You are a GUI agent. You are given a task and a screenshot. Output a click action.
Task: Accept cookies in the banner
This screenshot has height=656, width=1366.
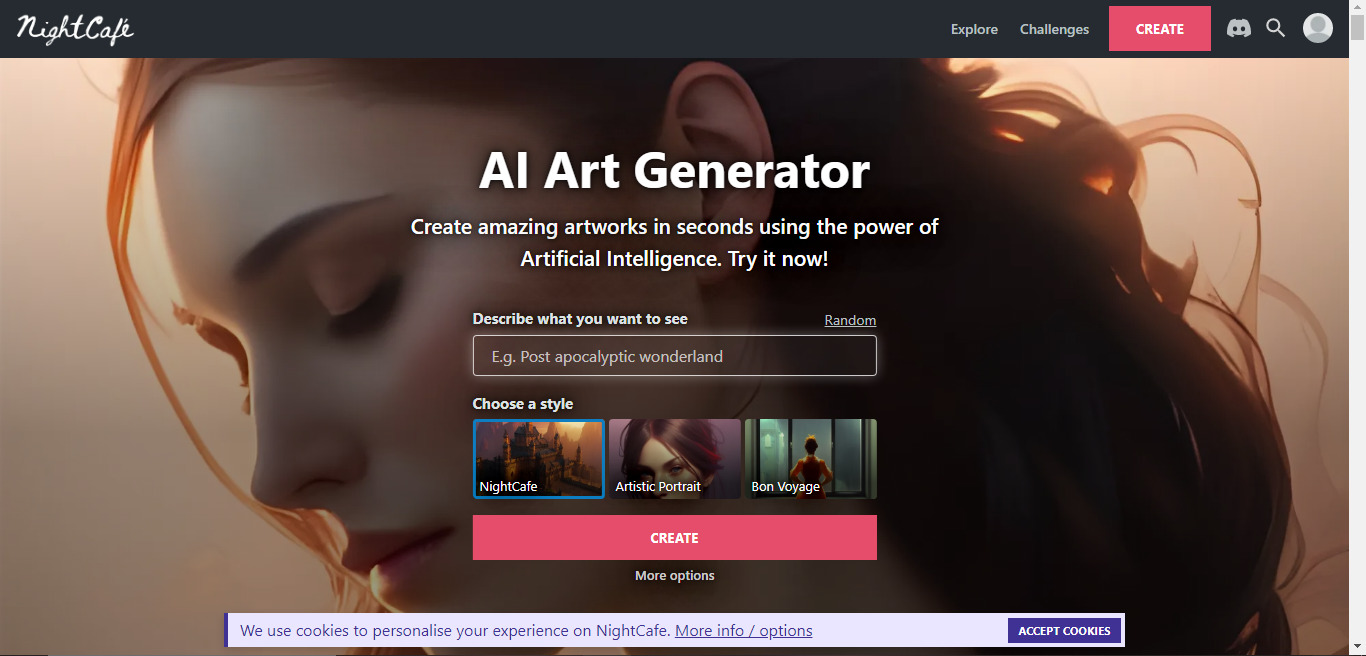[1064, 631]
